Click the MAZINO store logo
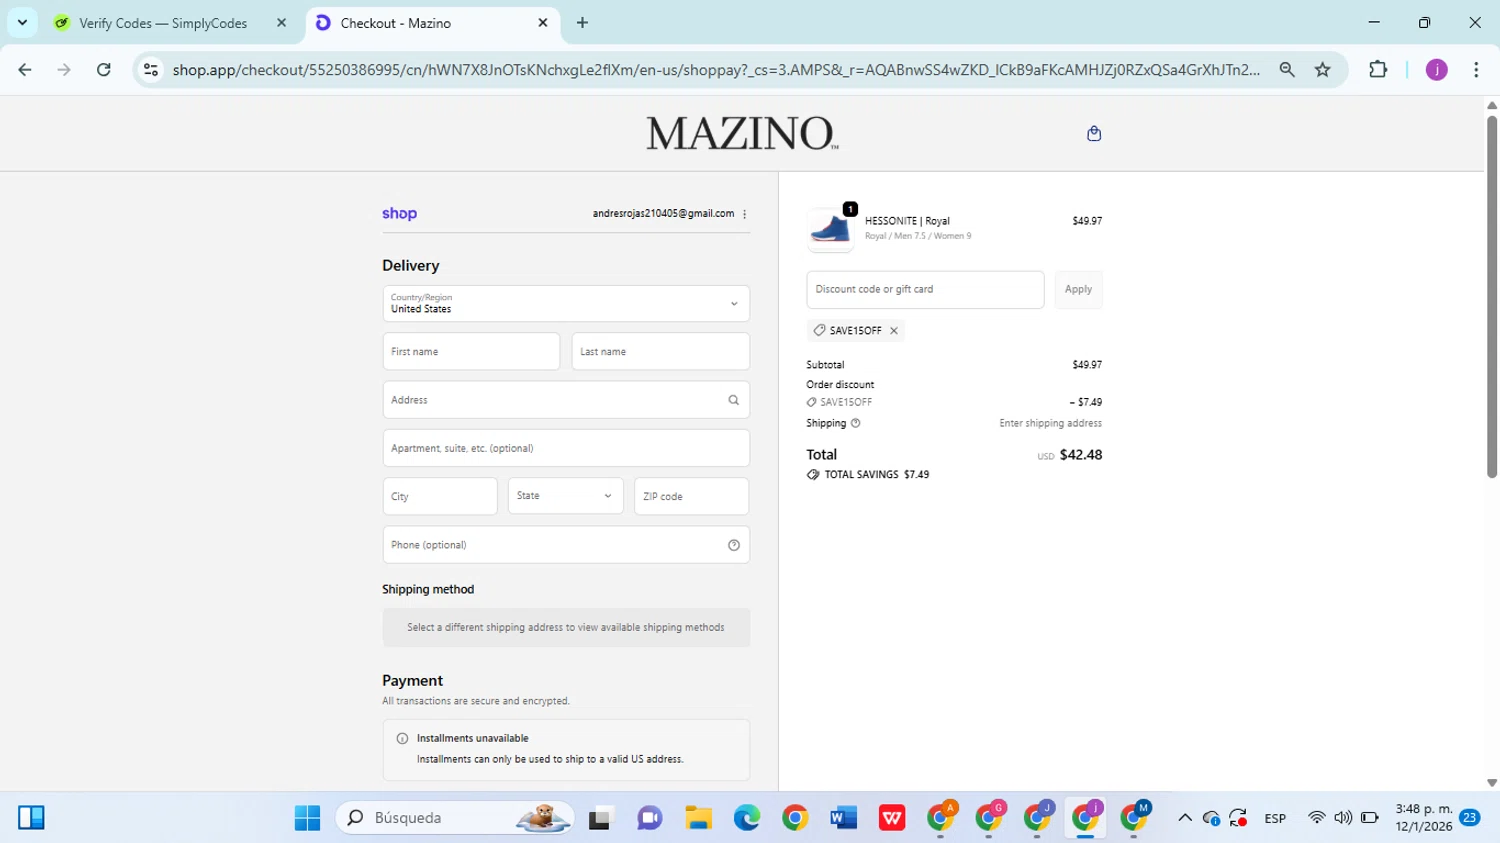1500x843 pixels. 742,133
